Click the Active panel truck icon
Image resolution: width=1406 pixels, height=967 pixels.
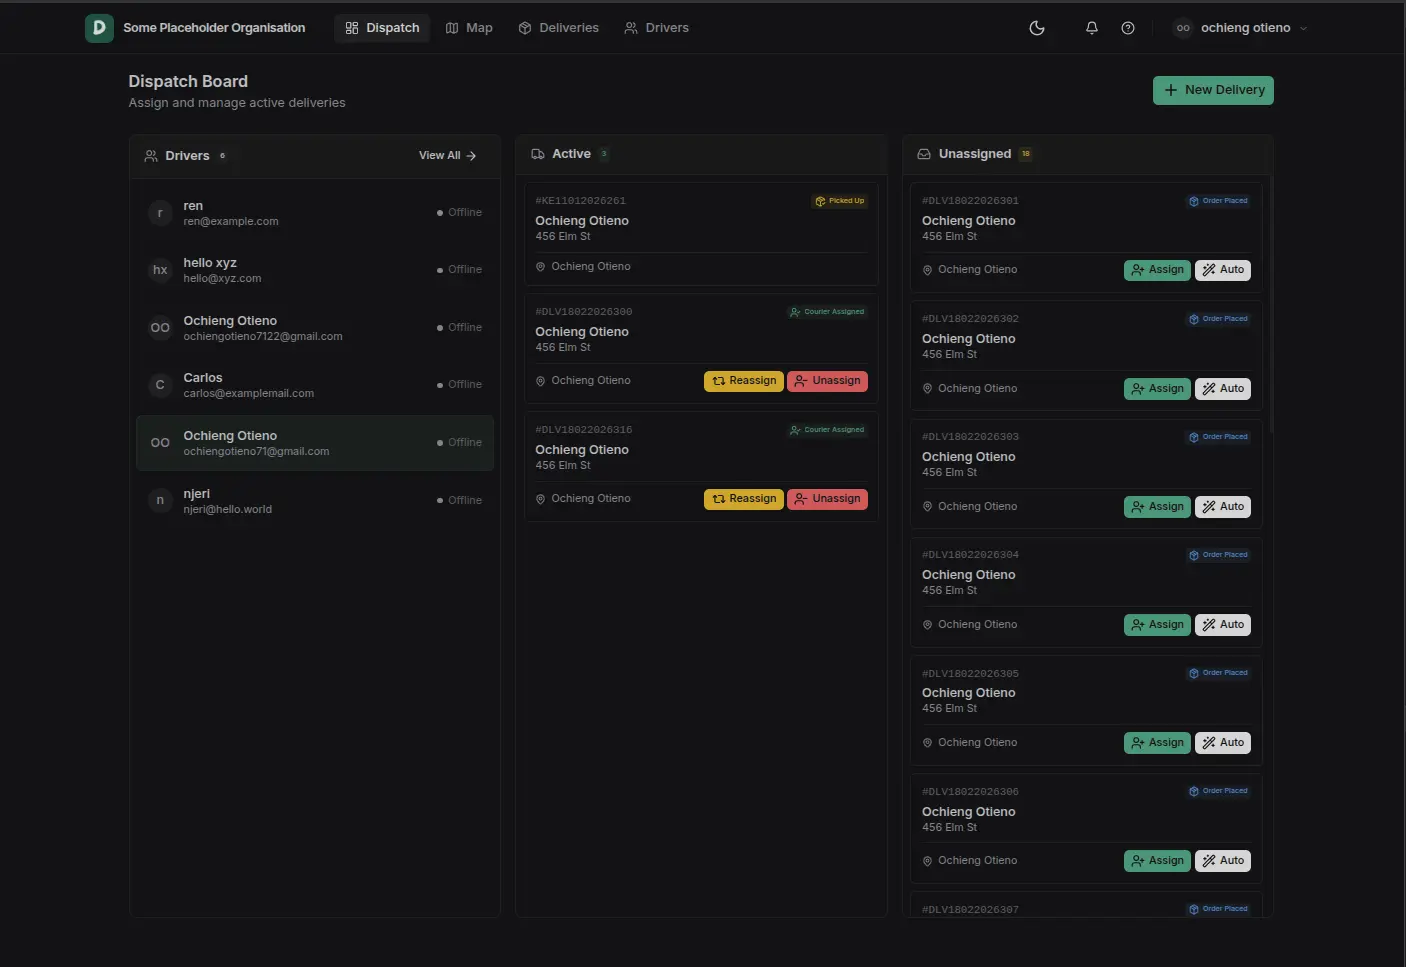(x=538, y=154)
